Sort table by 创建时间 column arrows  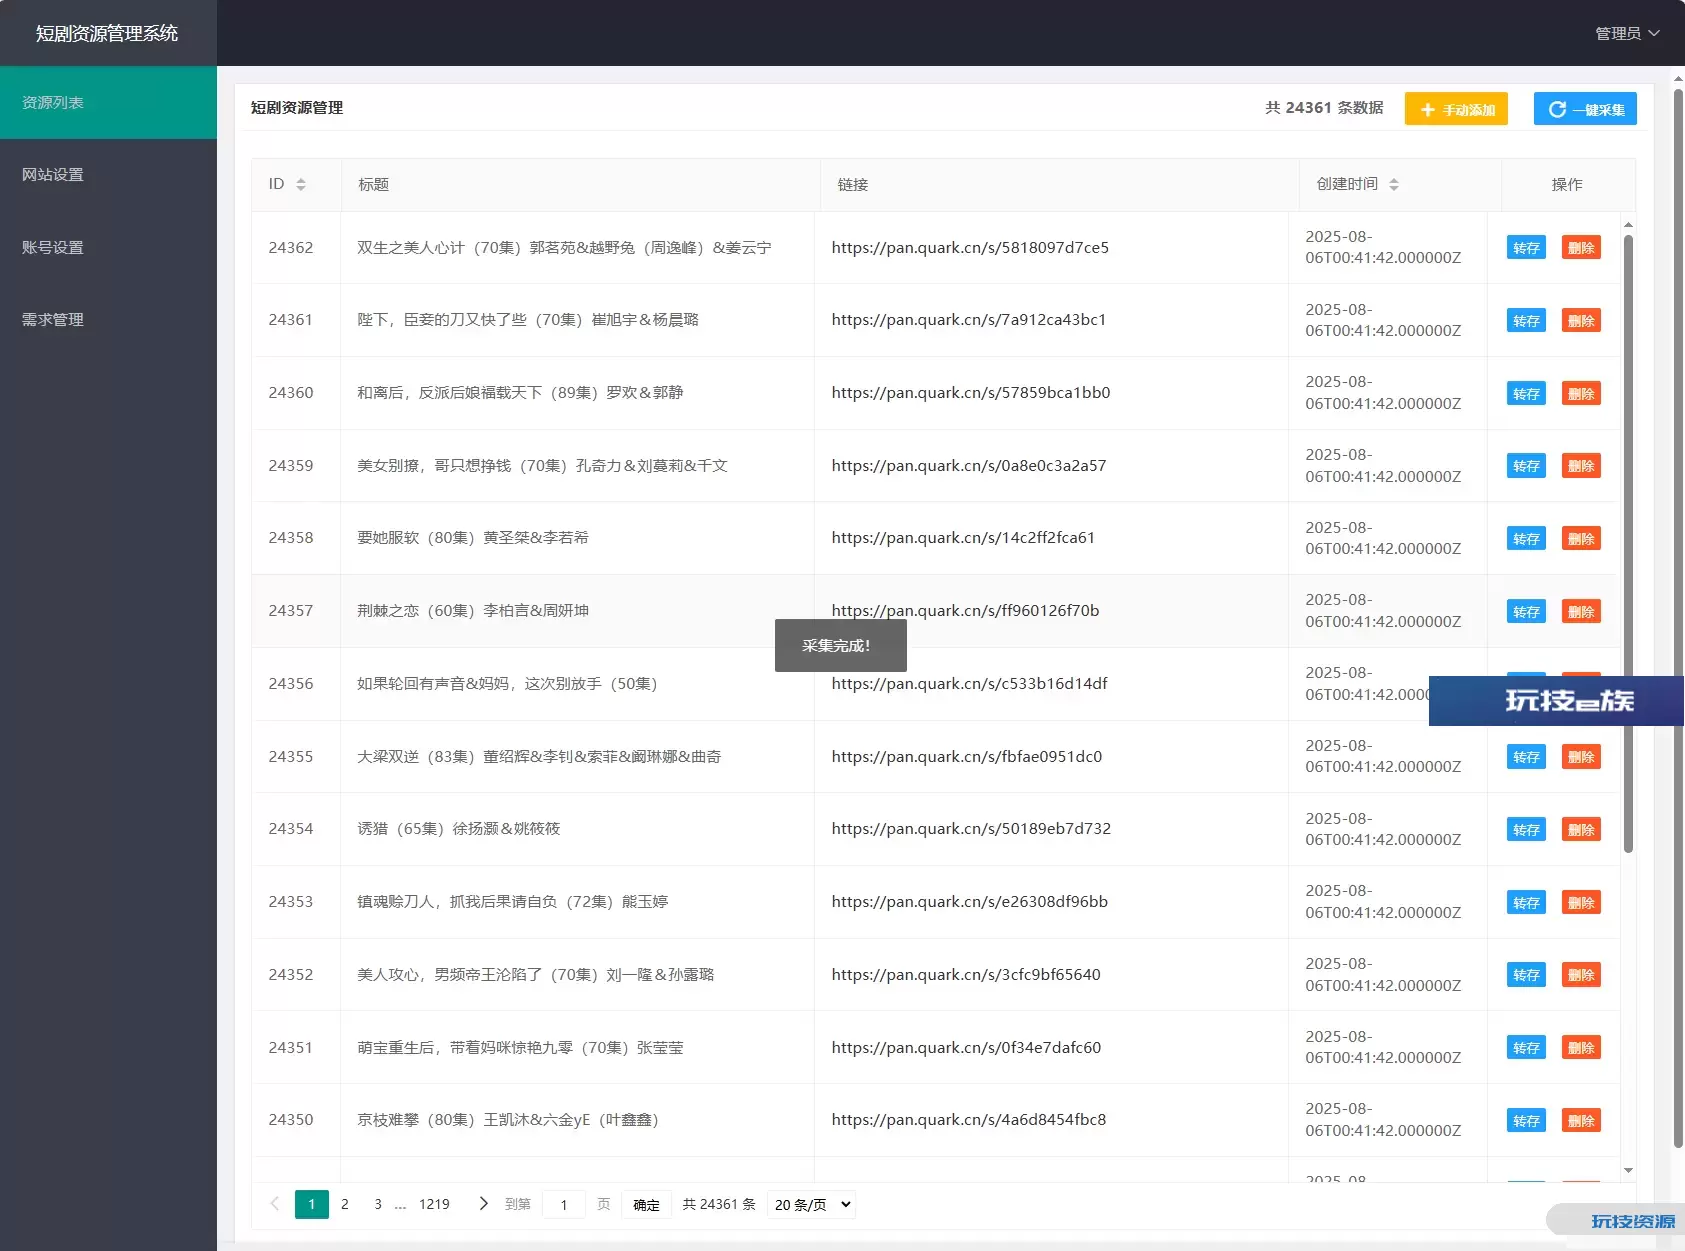click(x=1394, y=184)
